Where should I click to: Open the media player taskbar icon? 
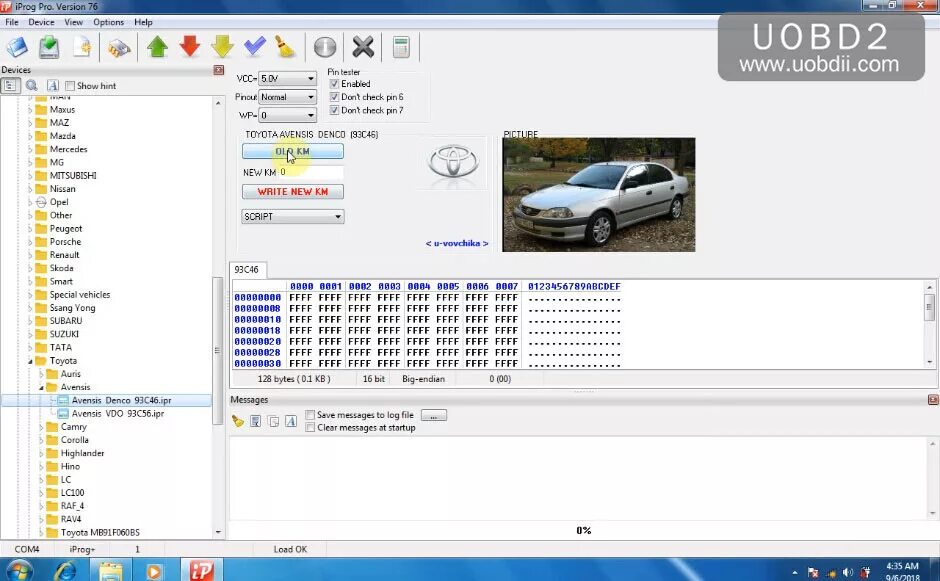pyautogui.click(x=153, y=571)
